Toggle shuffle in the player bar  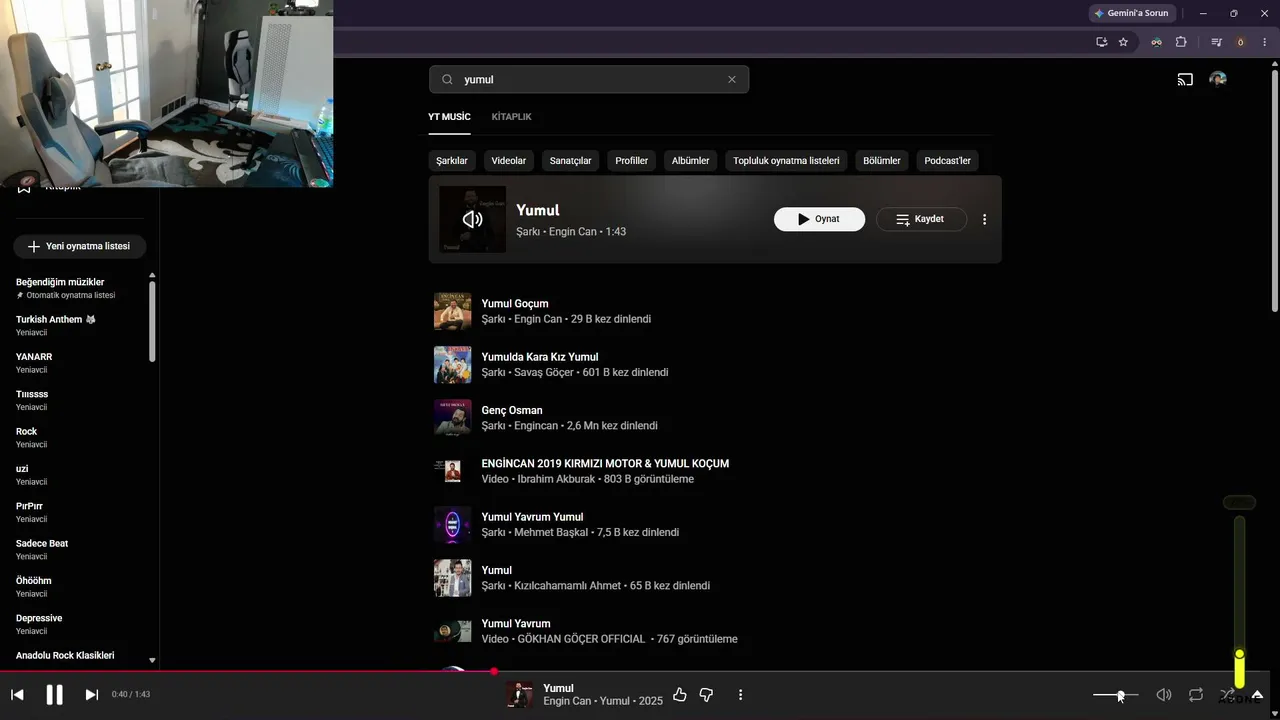[1227, 695]
